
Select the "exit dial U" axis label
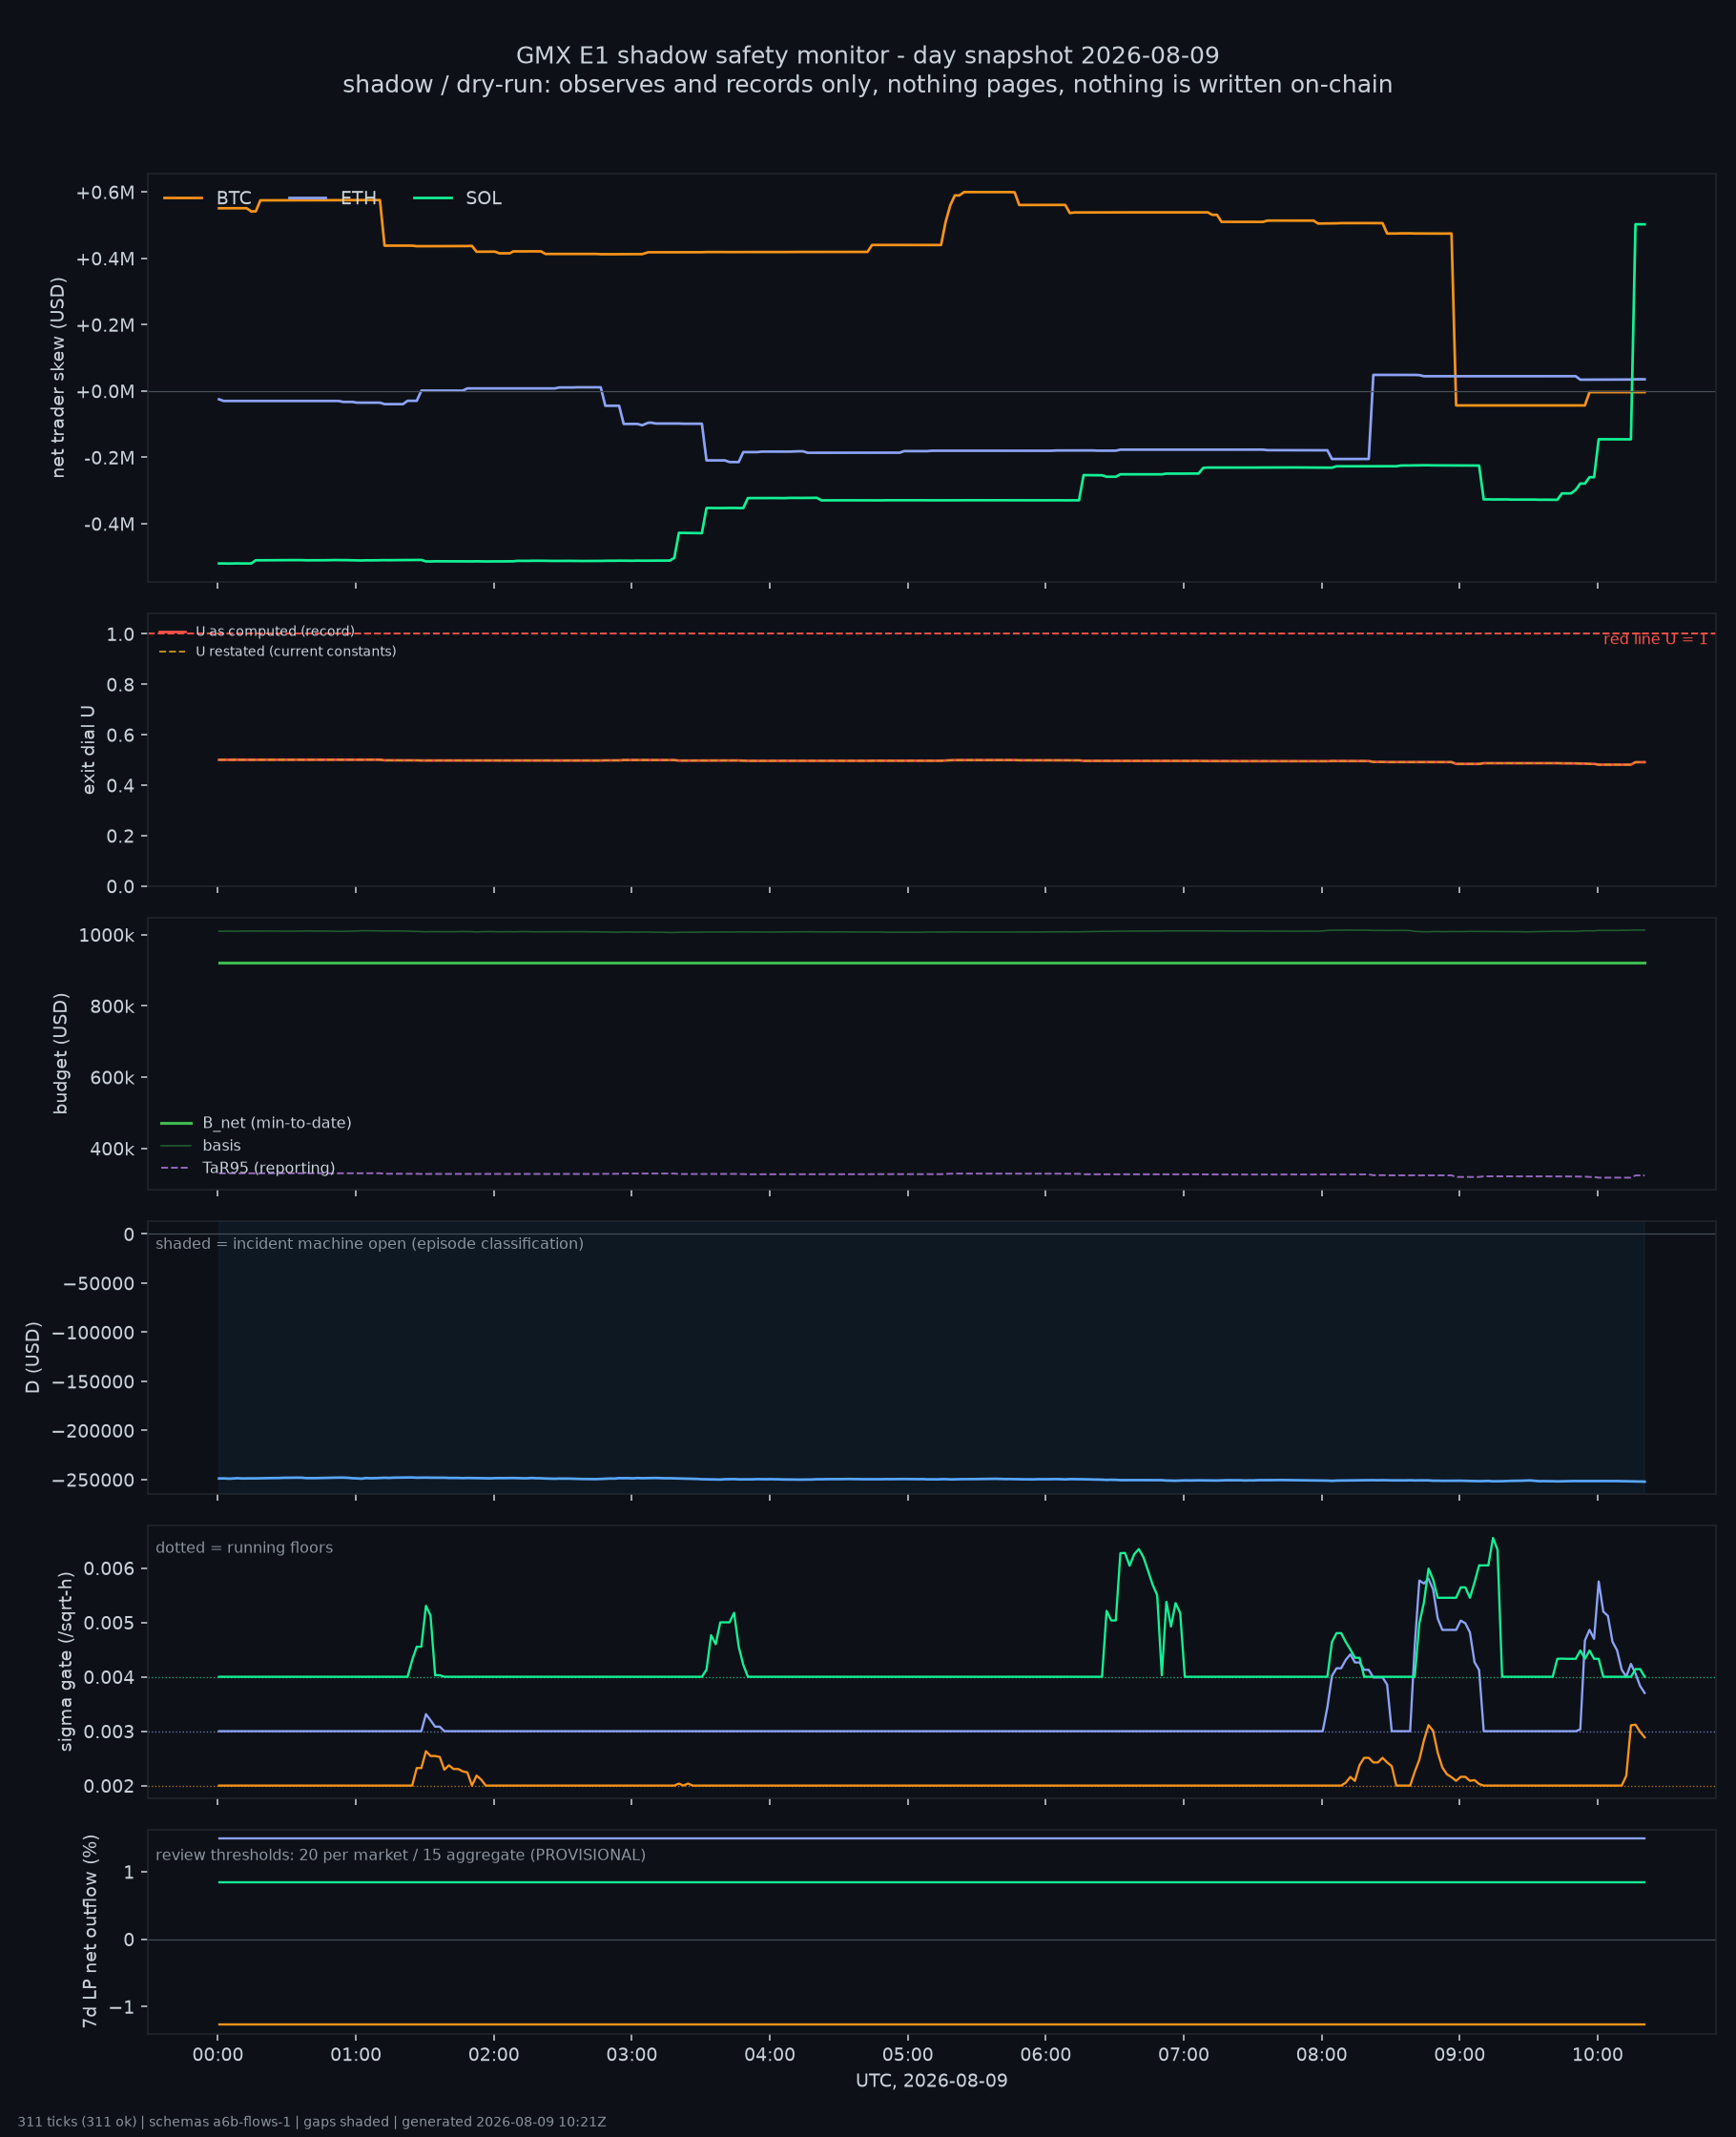click(x=88, y=750)
